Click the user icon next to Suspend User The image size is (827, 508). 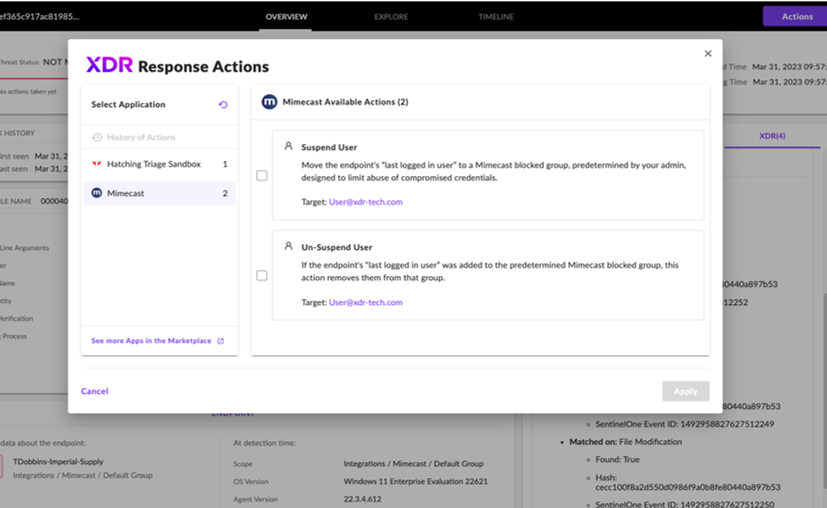(289, 146)
